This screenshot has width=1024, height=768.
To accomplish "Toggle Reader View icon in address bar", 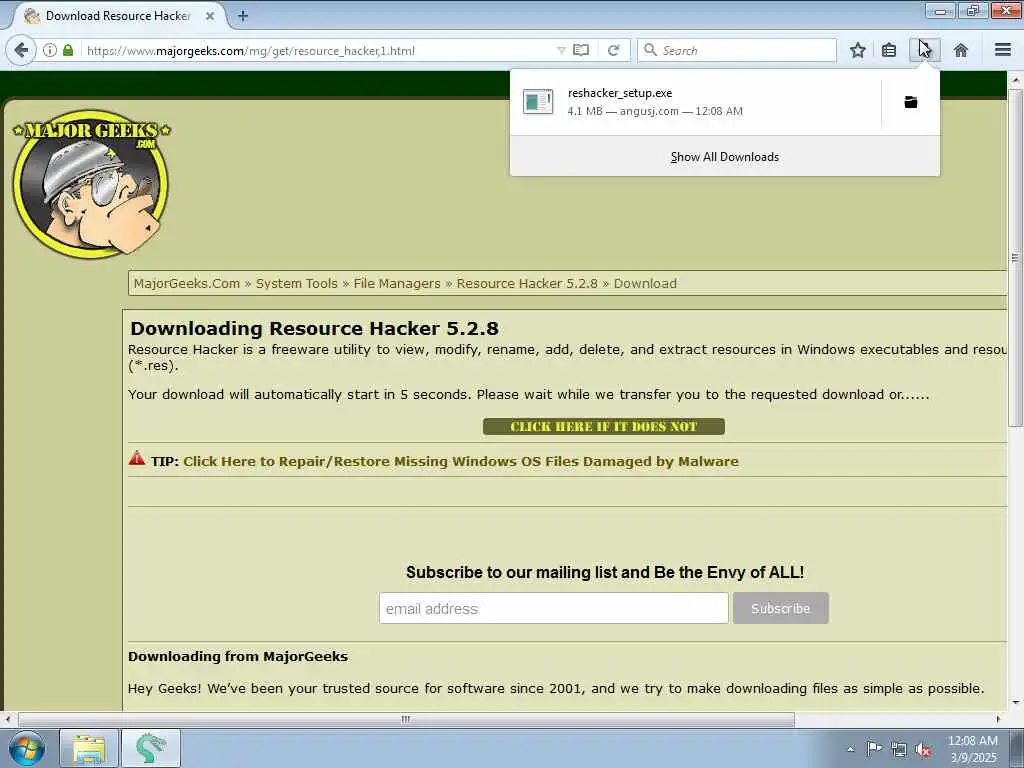I will 581,50.
